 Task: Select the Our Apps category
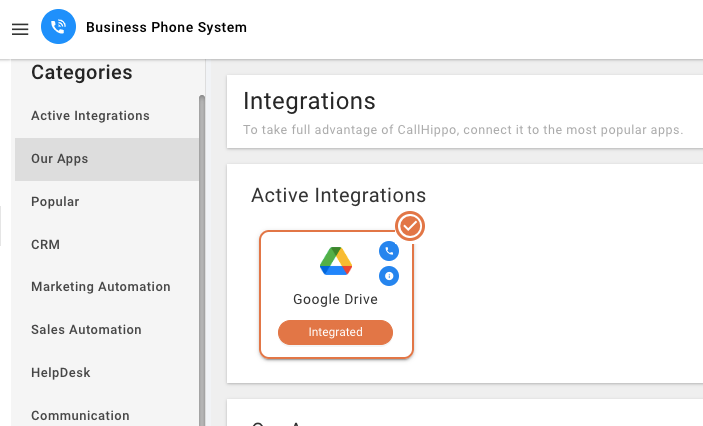coord(107,159)
